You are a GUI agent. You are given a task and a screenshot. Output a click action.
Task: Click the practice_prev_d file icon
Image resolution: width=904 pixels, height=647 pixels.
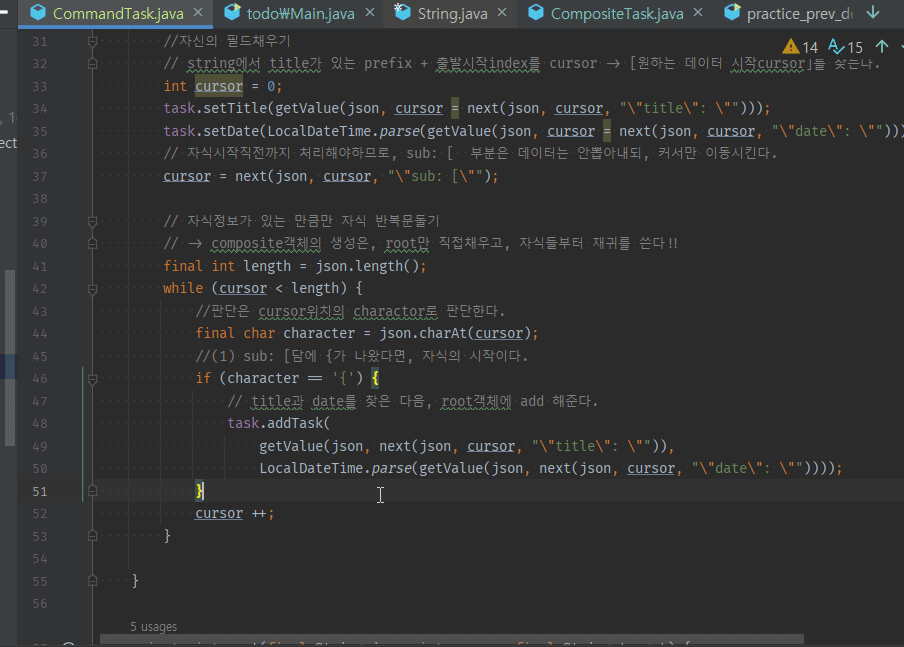click(x=732, y=12)
